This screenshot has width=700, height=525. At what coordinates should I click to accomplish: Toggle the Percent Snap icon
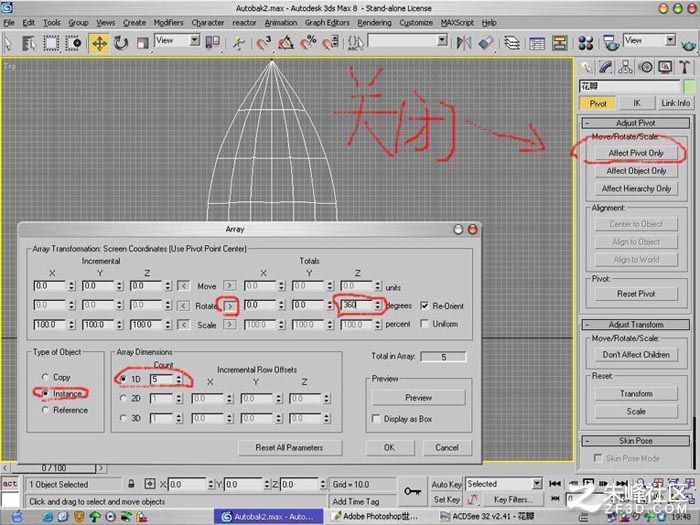(x=308, y=43)
